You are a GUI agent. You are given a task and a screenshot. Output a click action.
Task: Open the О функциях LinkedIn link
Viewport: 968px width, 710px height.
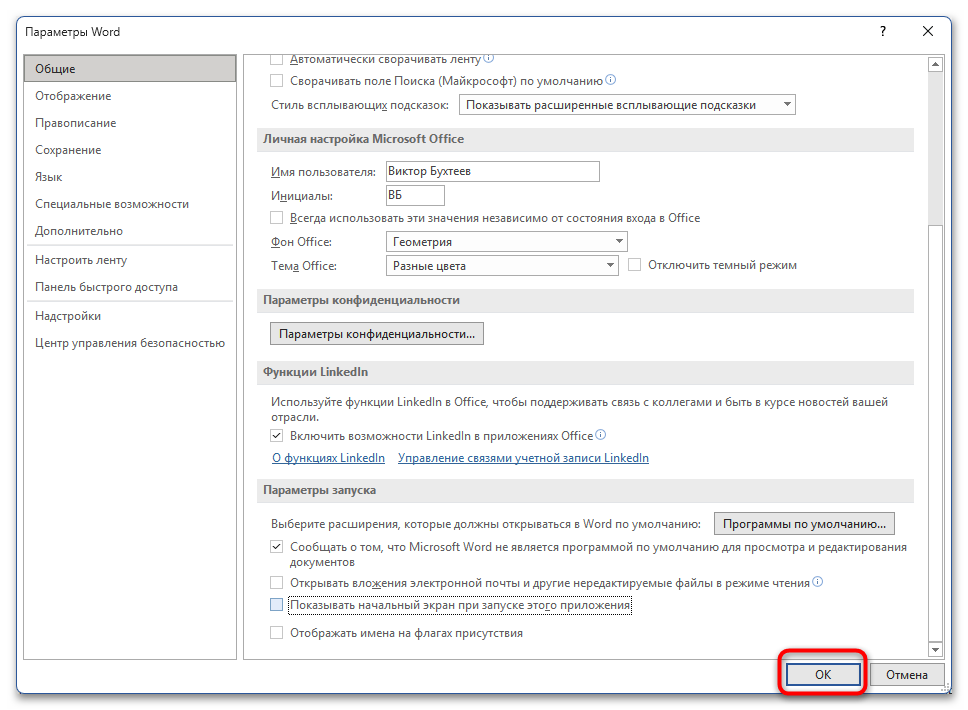coord(328,457)
